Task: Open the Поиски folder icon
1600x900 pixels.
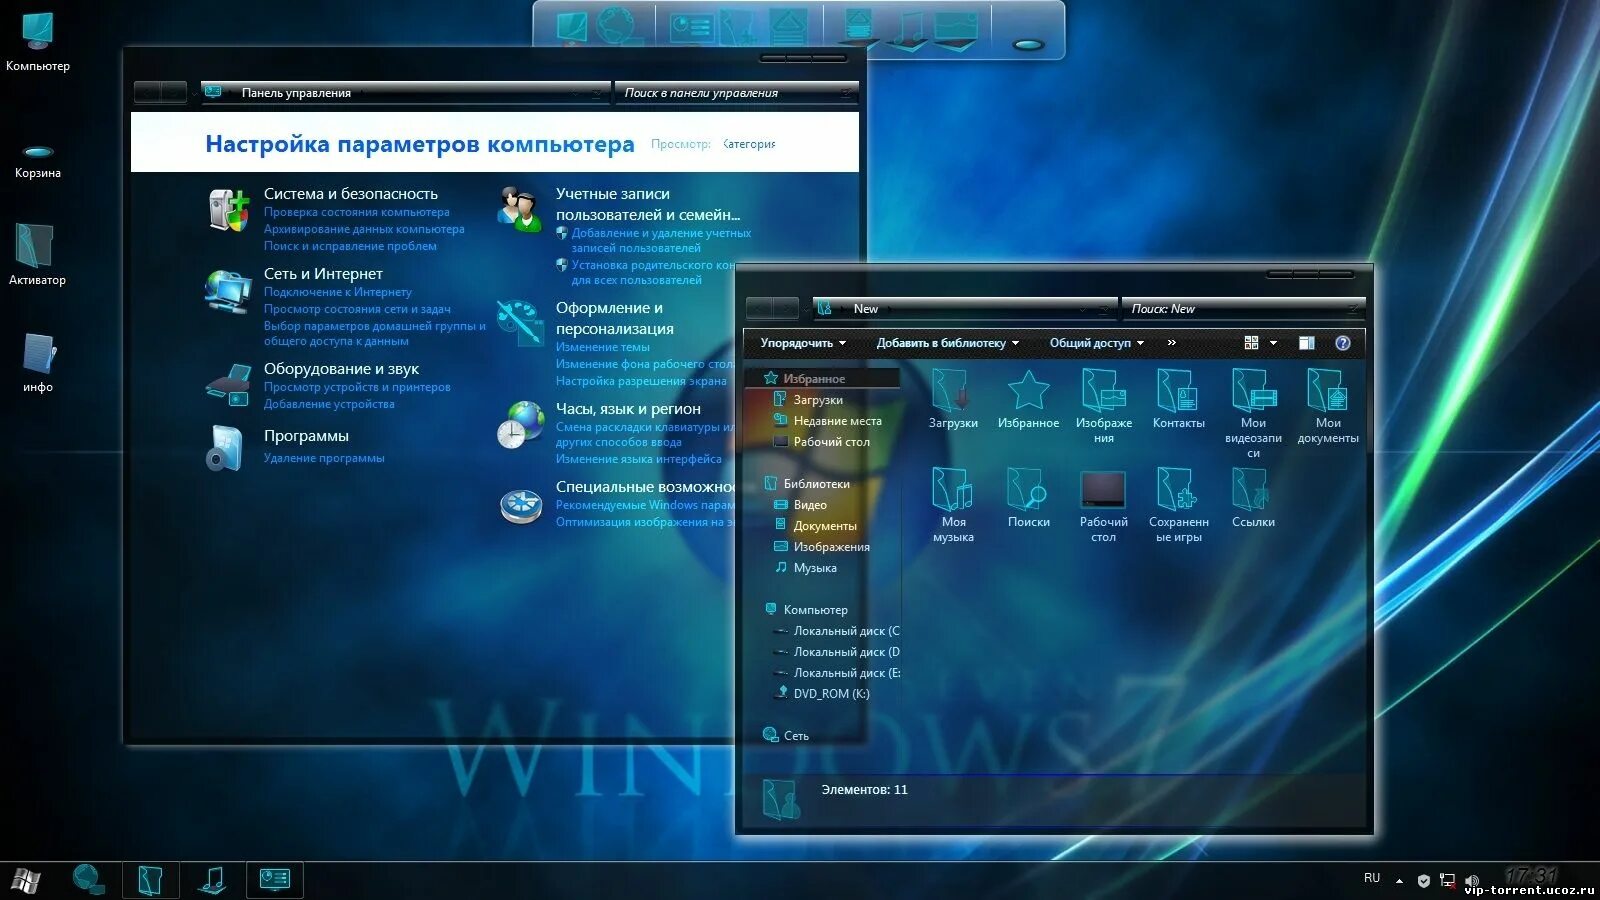Action: 1027,490
